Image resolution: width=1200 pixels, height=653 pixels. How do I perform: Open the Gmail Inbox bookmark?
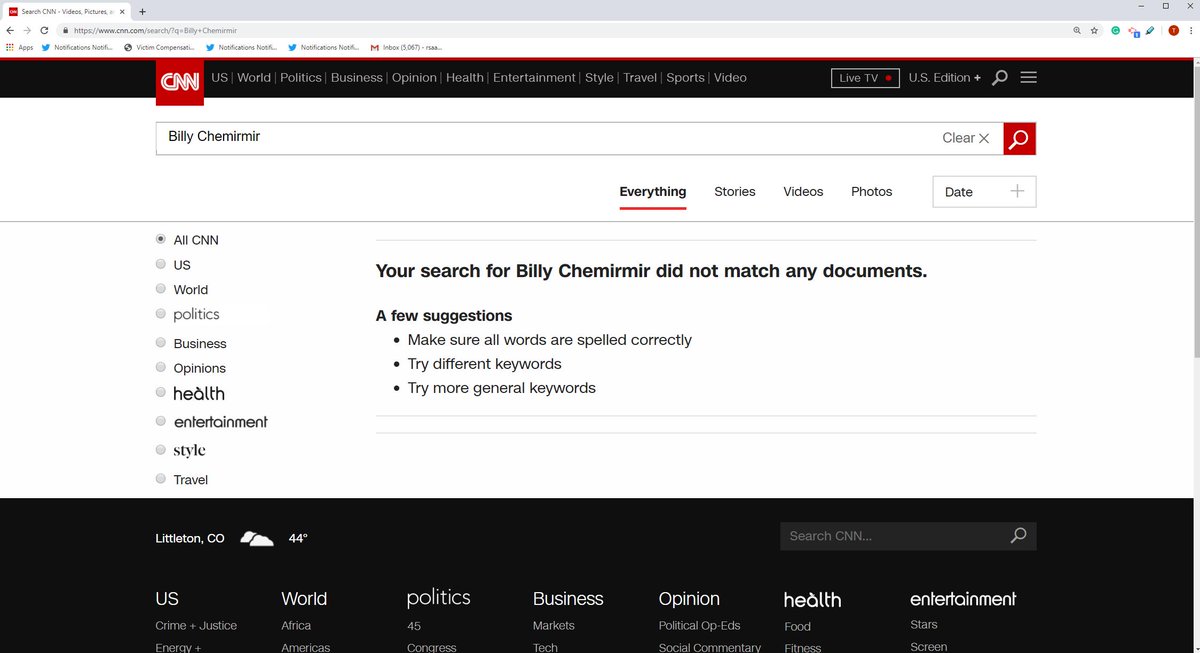point(406,47)
